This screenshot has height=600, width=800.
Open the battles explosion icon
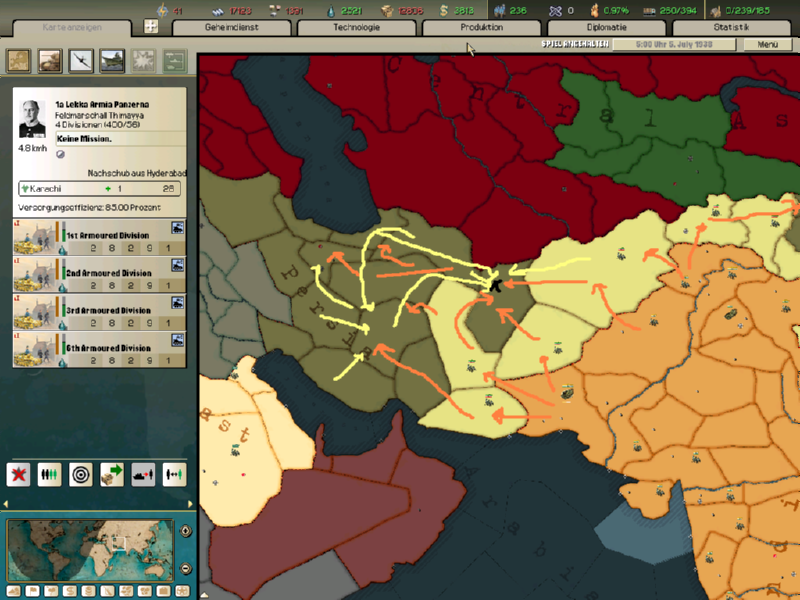pyautogui.click(x=144, y=61)
